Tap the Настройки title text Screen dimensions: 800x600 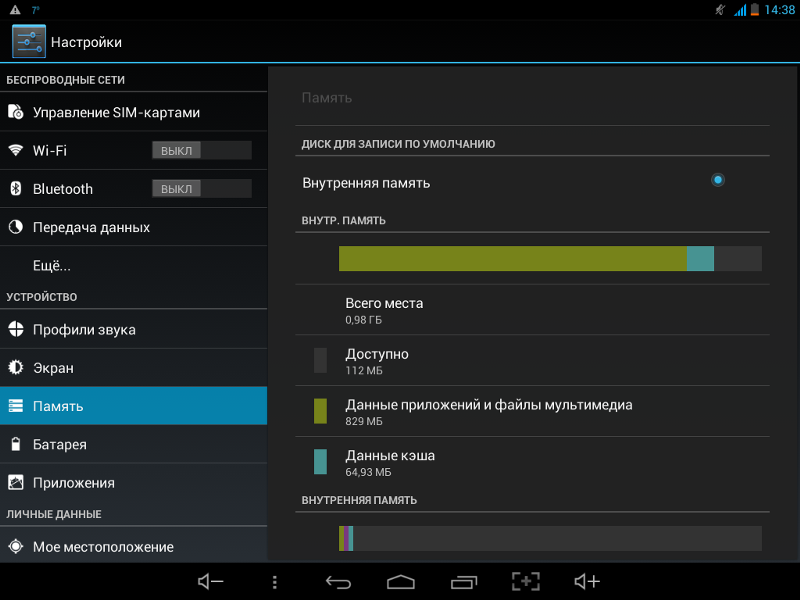pos(86,42)
